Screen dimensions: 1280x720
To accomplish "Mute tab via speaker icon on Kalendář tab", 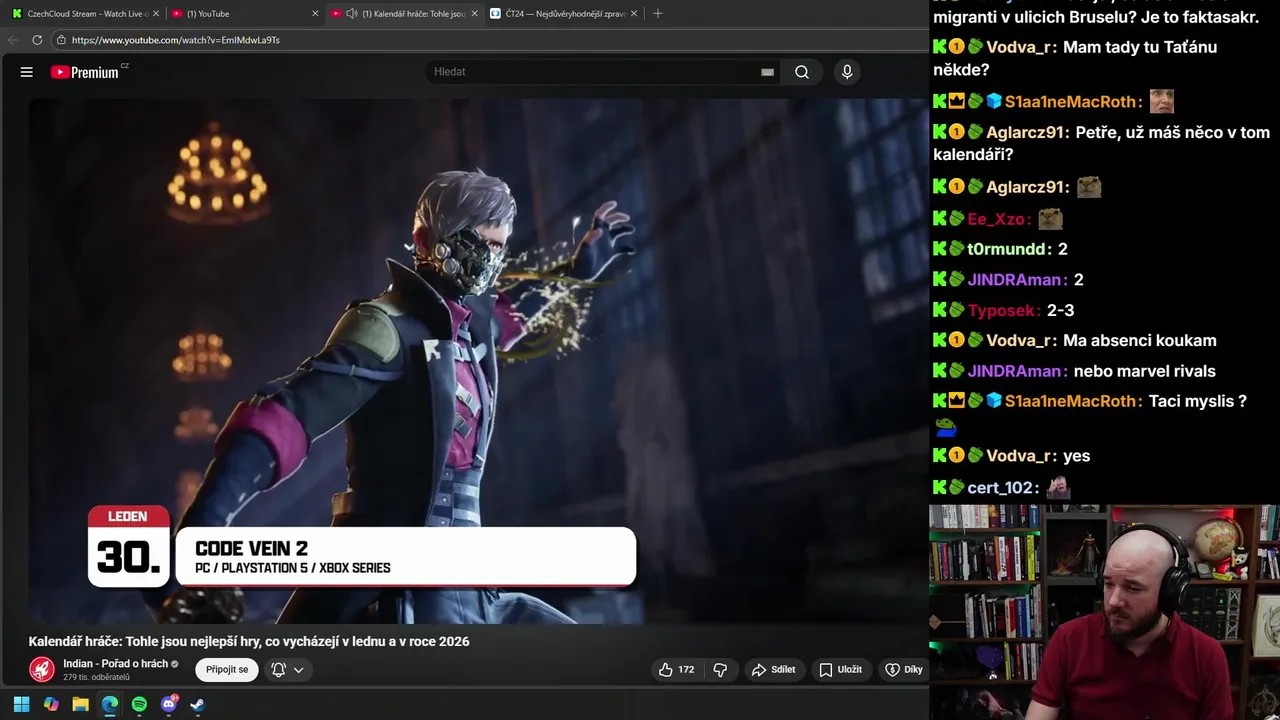I will point(352,14).
